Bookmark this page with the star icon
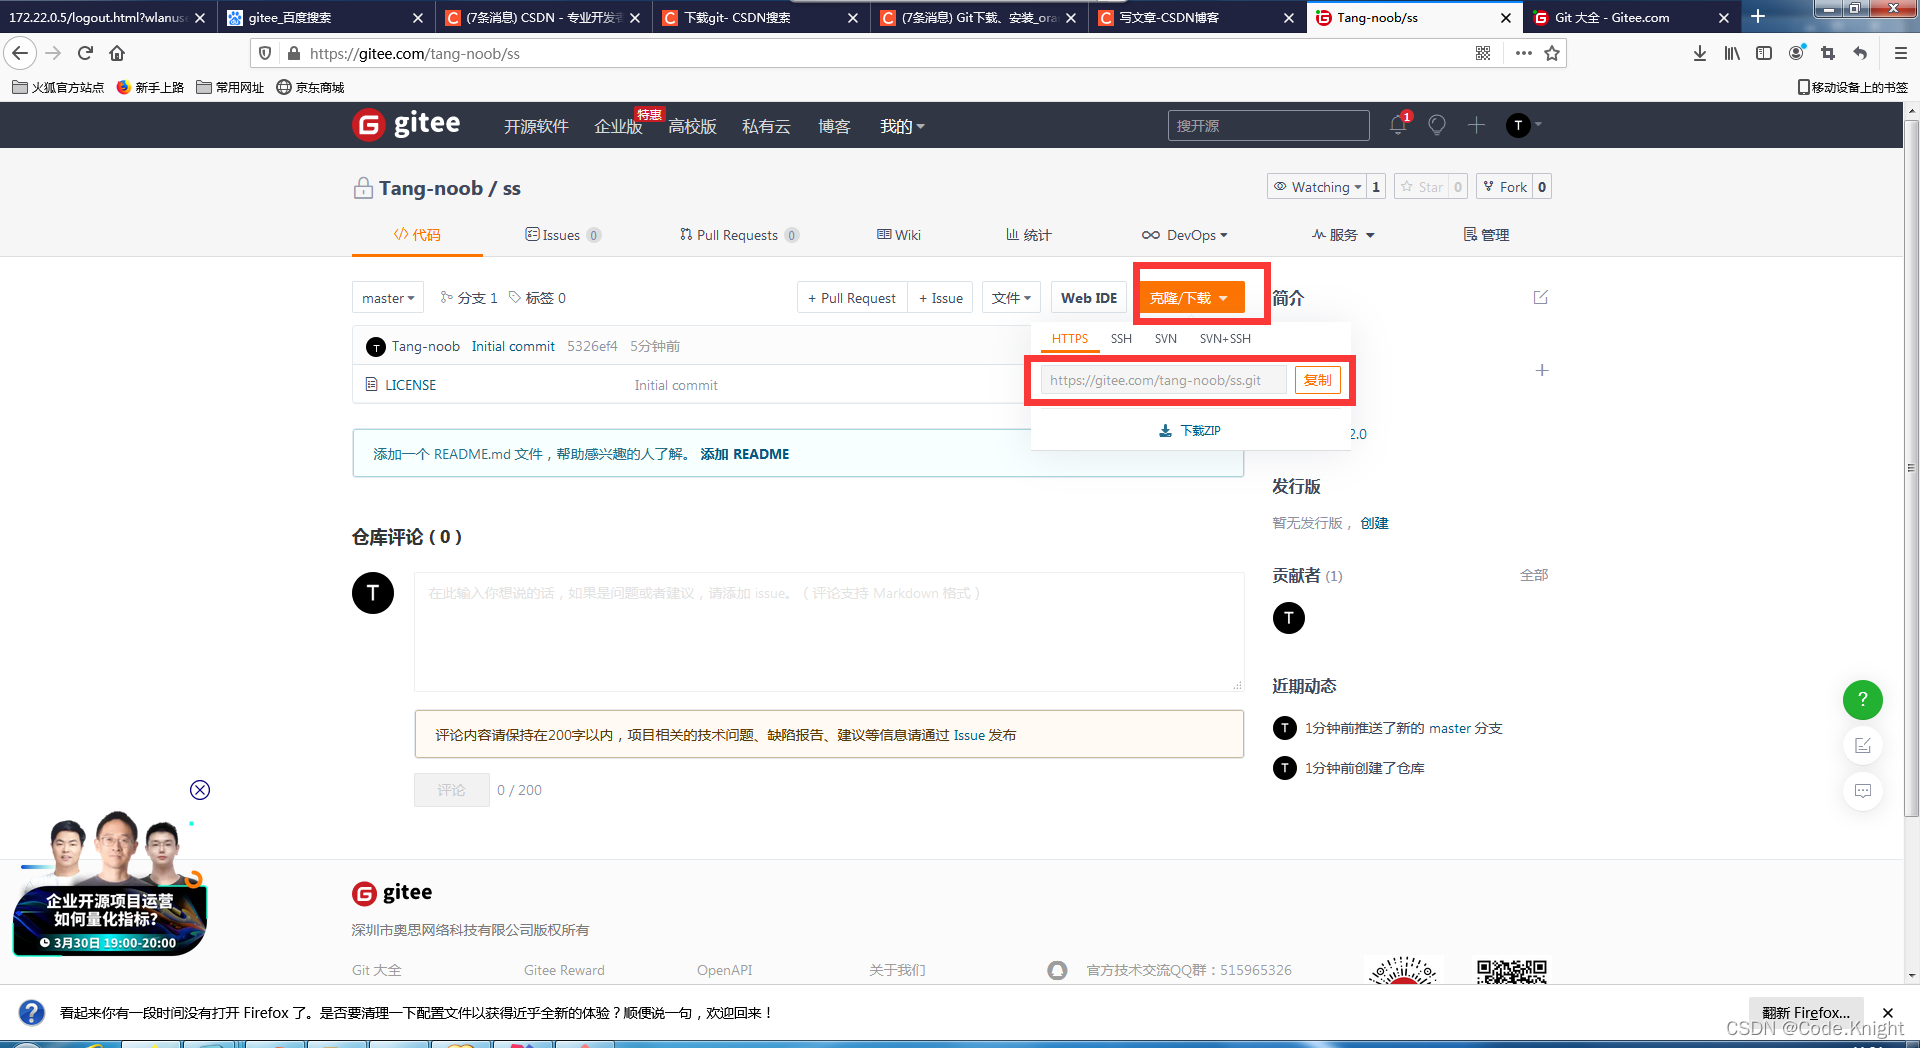The image size is (1920, 1048). 1552,53
